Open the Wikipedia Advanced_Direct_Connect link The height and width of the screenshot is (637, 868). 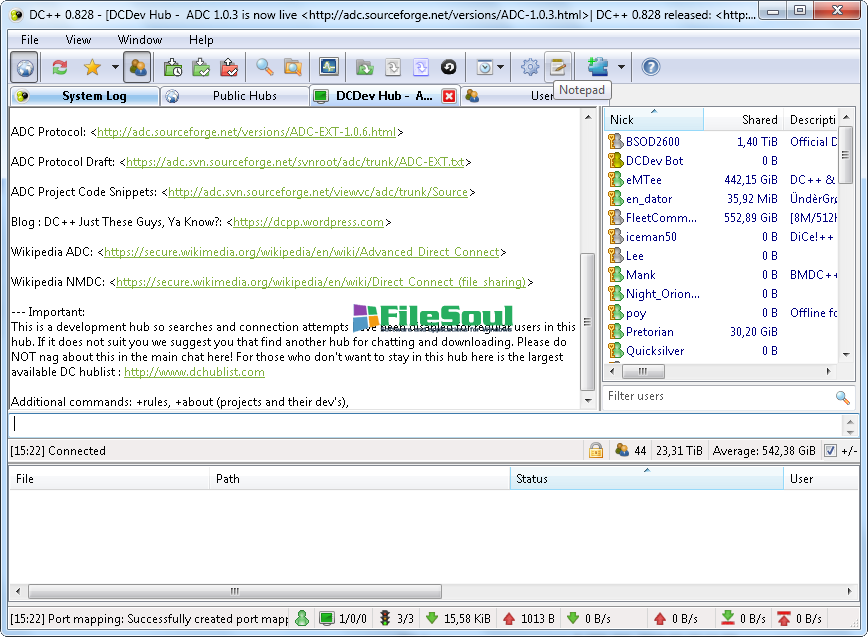[x=302, y=252]
